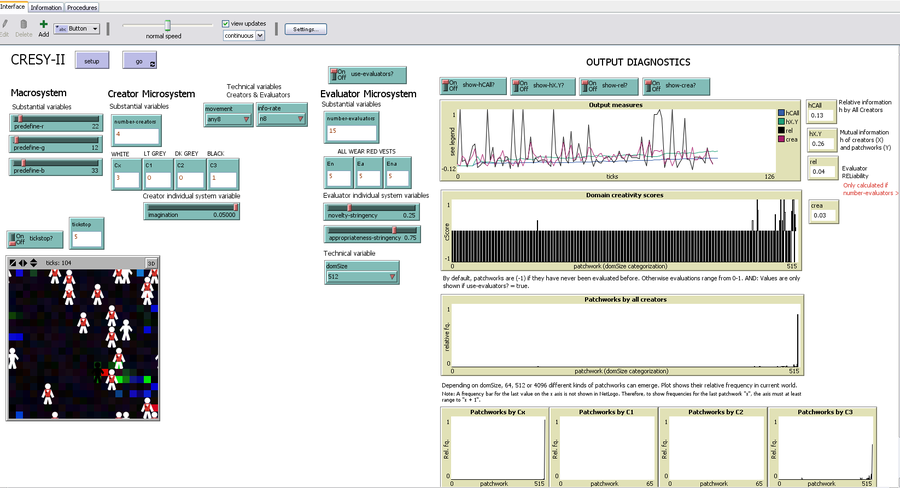
Task: Click the Add widget plus icon
Action: point(43,24)
